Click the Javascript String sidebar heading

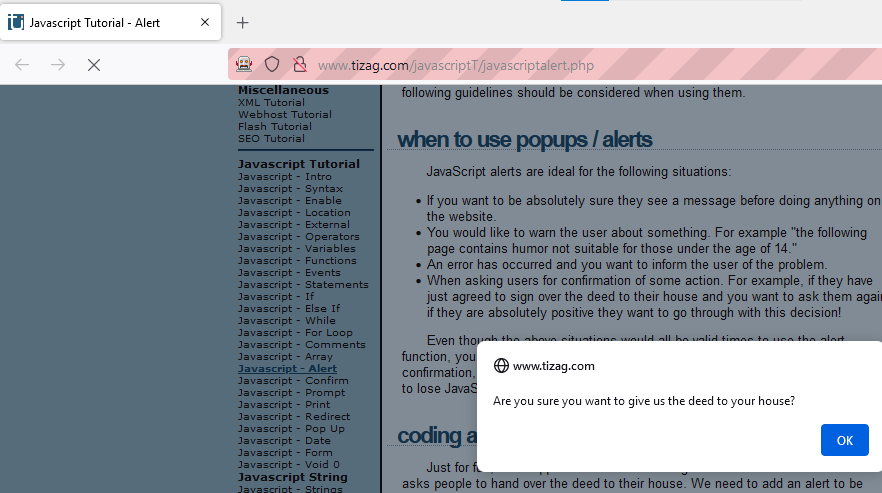[292, 477]
